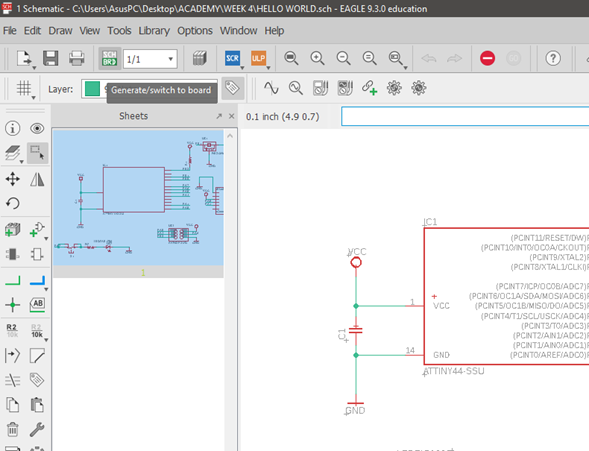This screenshot has width=589, height=451.
Task: Select the Add gate Invoke tool
Action: [37, 230]
